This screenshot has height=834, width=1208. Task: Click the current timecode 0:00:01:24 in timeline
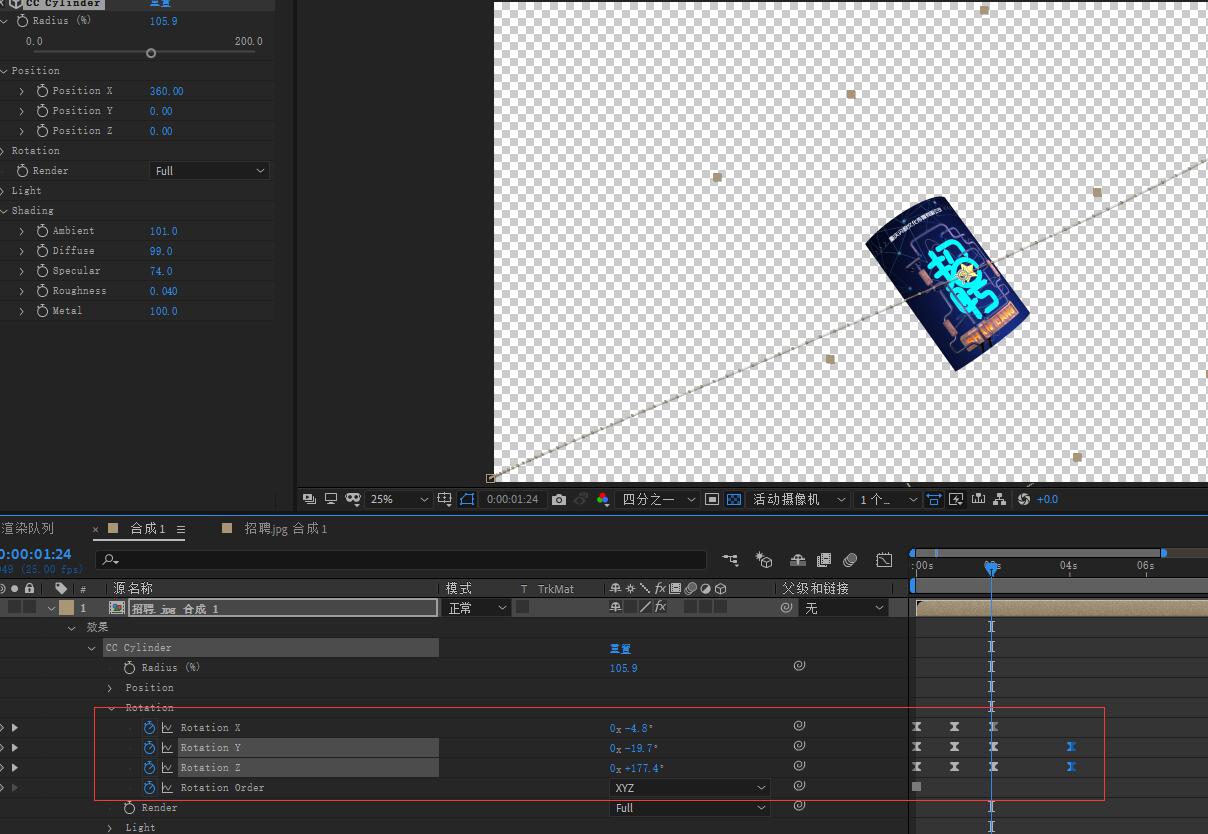pyautogui.click(x=36, y=554)
